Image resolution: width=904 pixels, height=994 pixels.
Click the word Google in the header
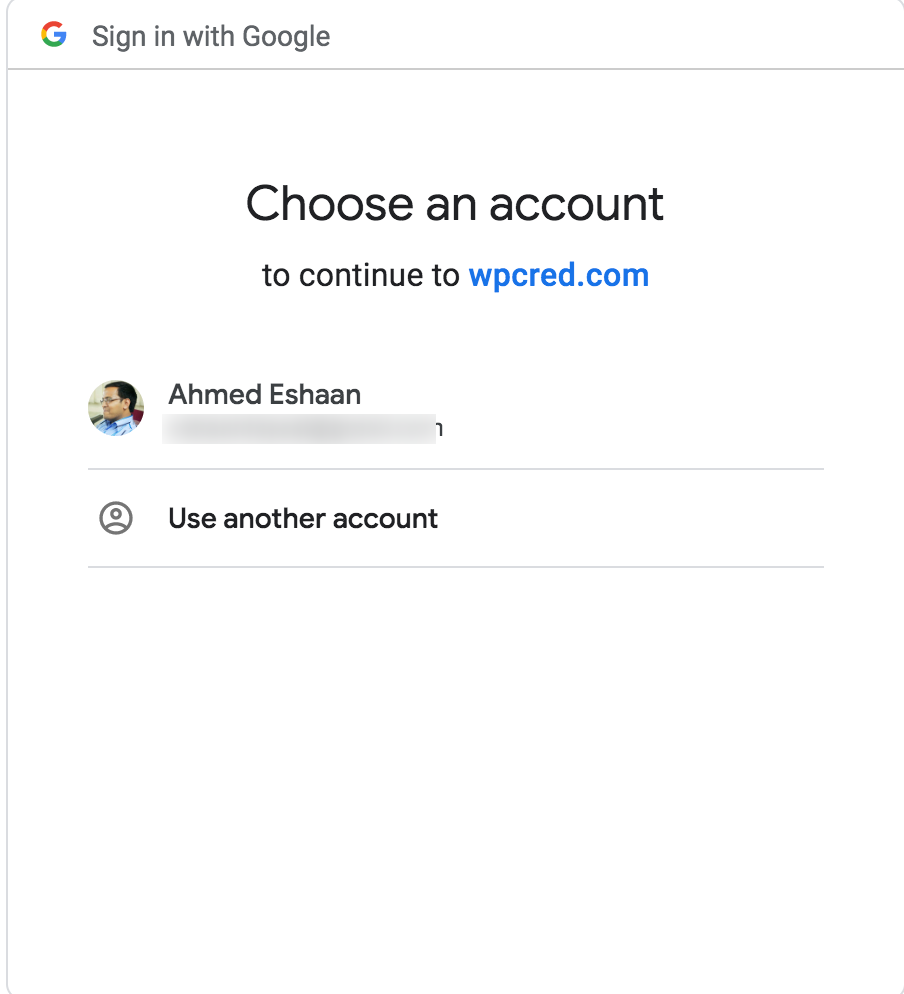coord(287,36)
